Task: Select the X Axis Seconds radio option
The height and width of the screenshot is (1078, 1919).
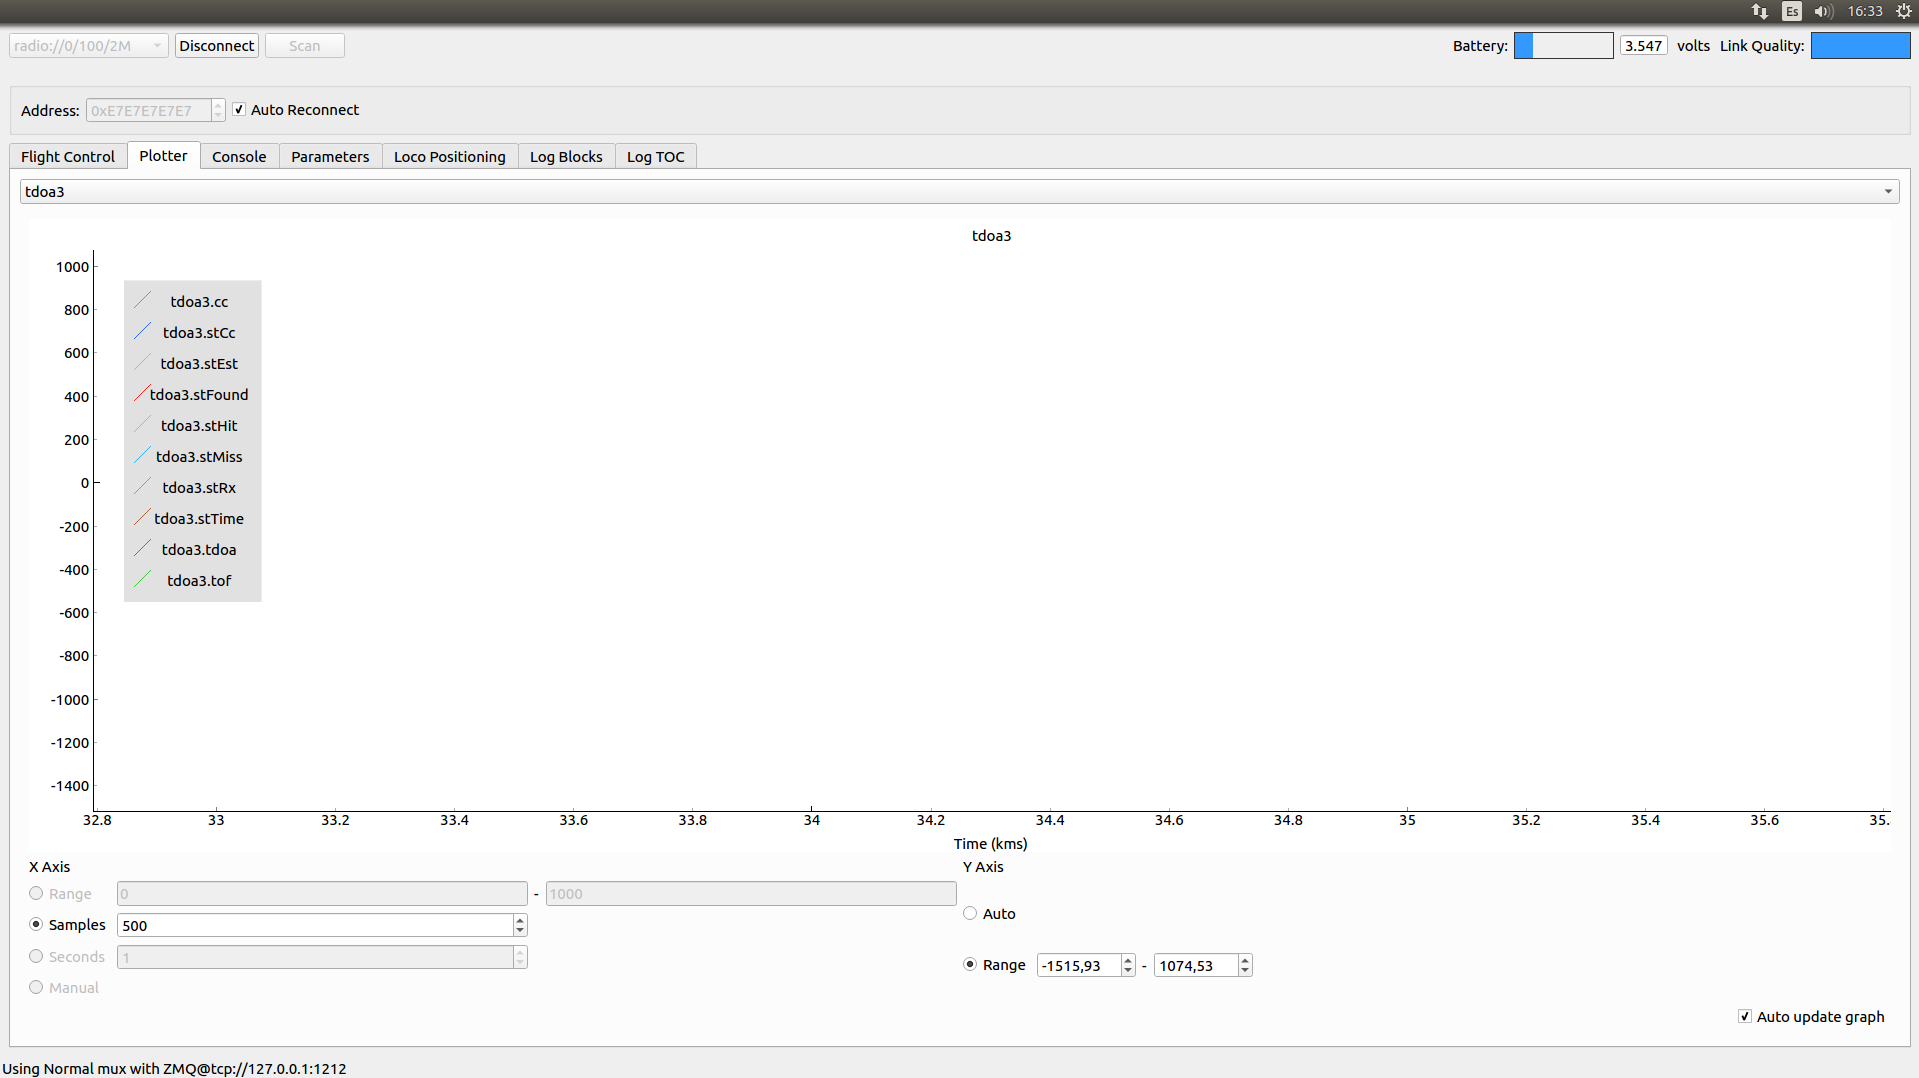Action: coord(37,956)
